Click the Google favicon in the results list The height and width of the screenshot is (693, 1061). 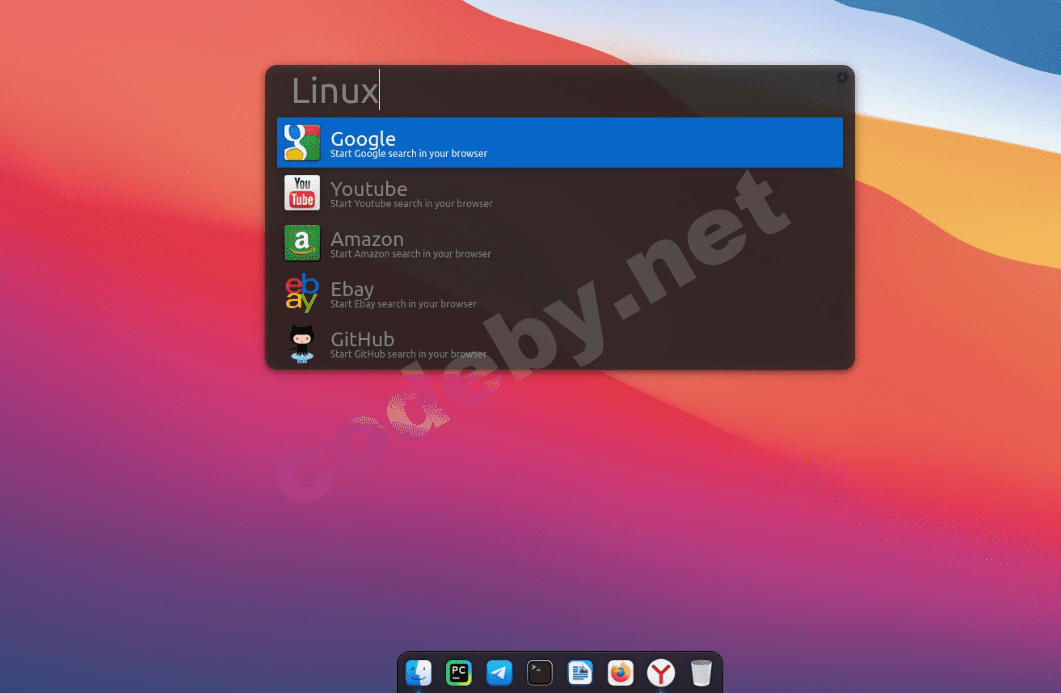(x=301, y=142)
